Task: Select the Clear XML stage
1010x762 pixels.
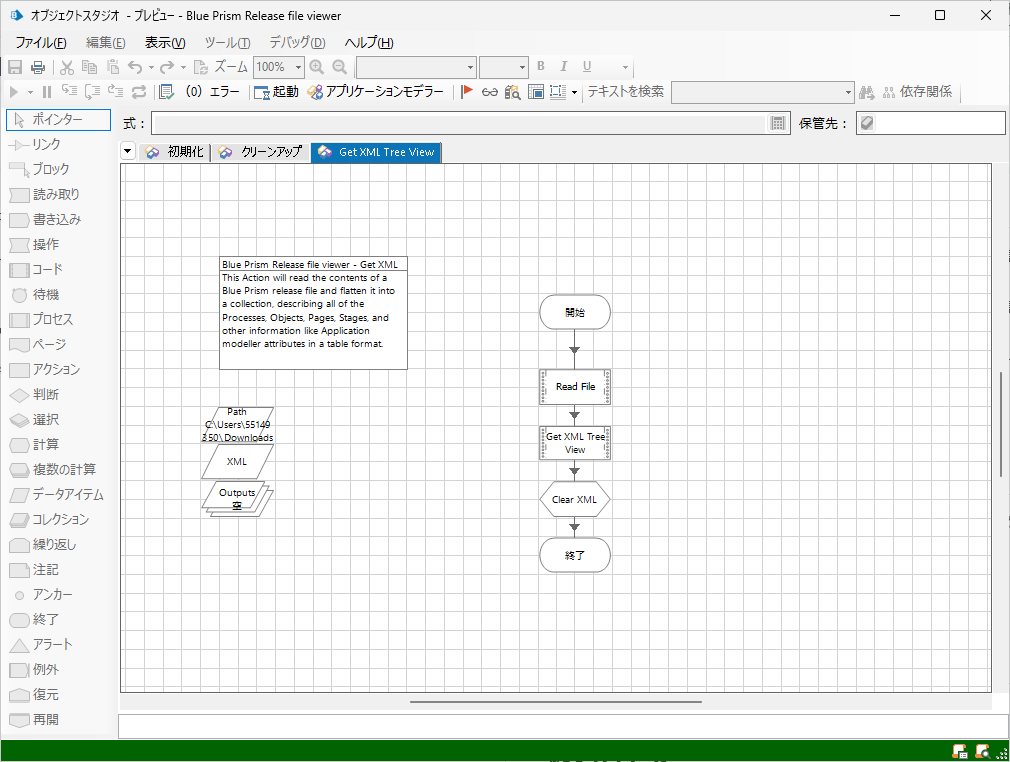Action: coord(575,499)
